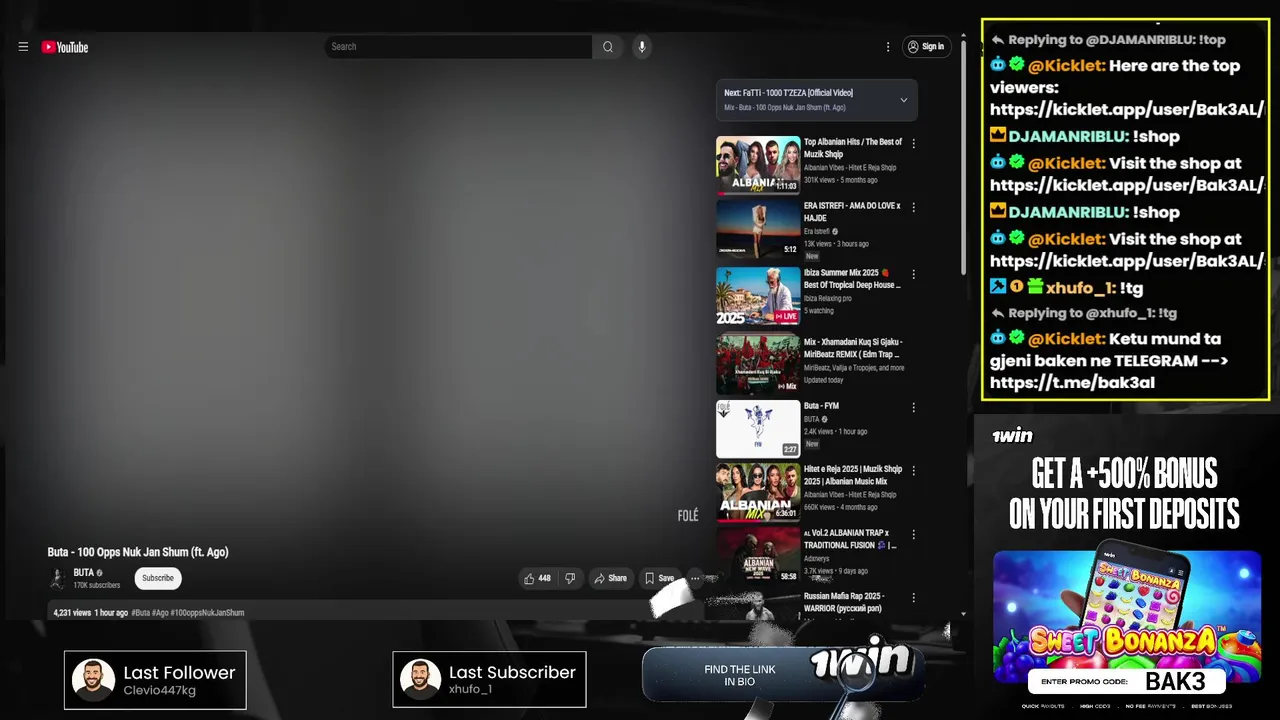Play Hitet e Reja 2025 thumbnail

[x=758, y=491]
